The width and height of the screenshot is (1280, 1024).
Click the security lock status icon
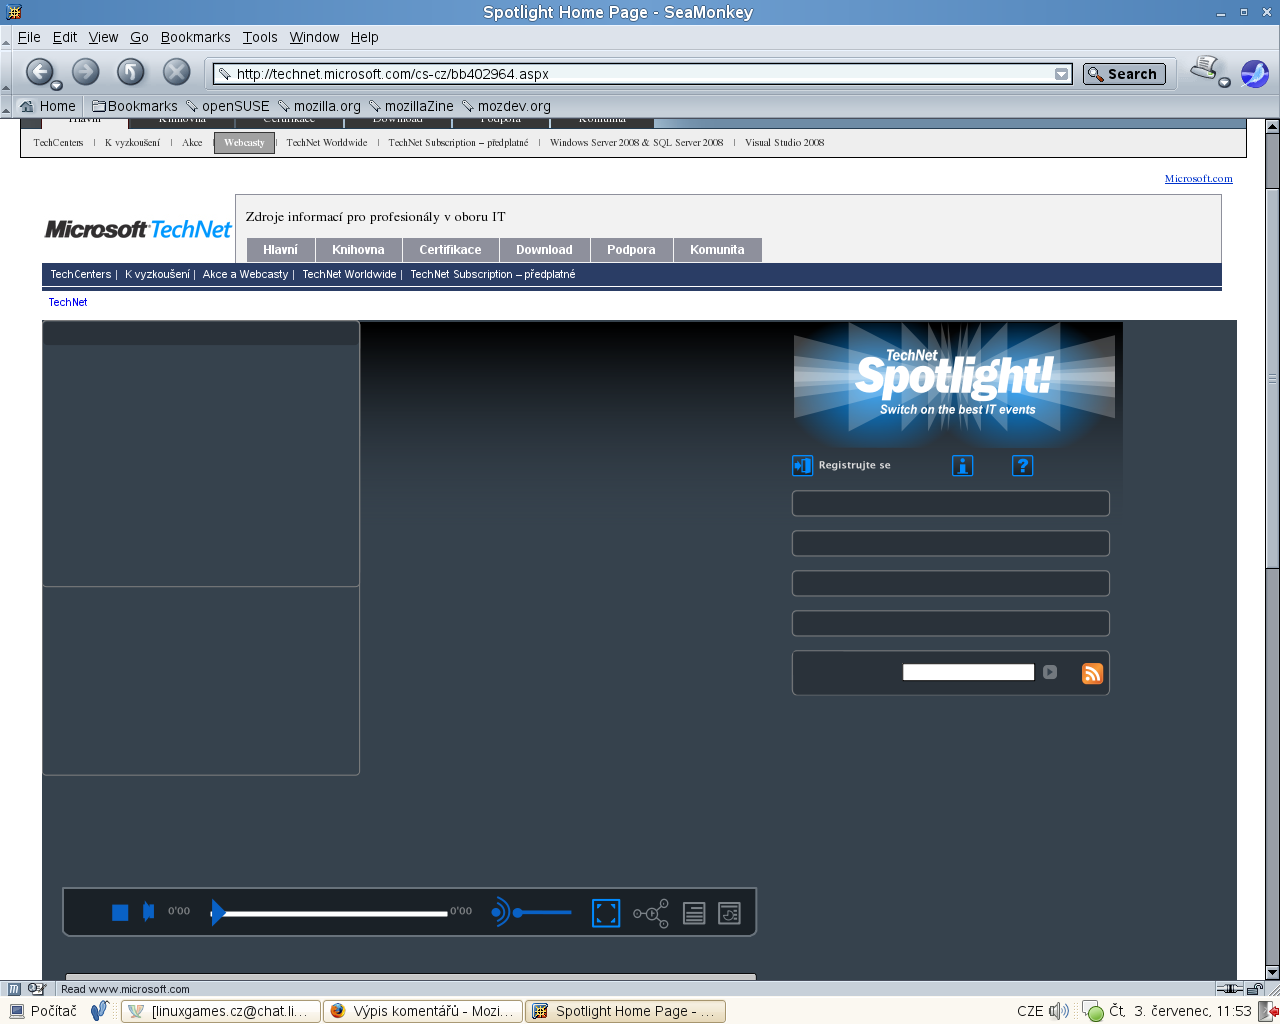(x=1255, y=989)
